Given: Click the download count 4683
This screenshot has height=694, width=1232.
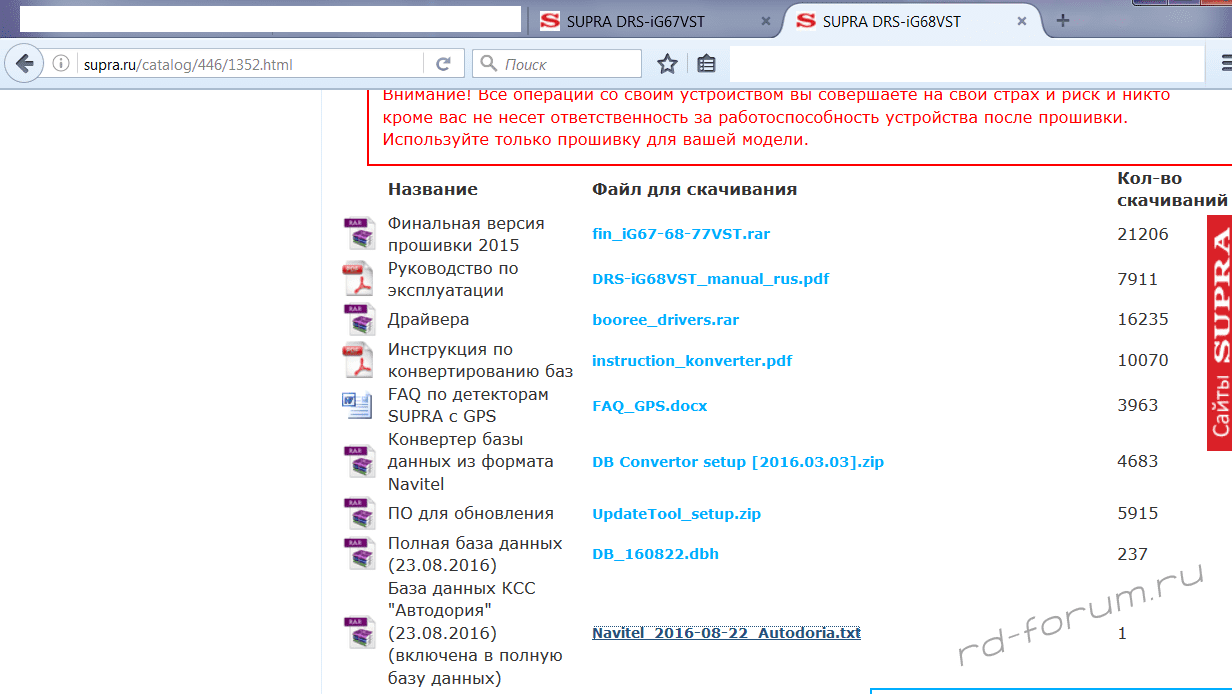Looking at the screenshot, I should pos(1138,462).
